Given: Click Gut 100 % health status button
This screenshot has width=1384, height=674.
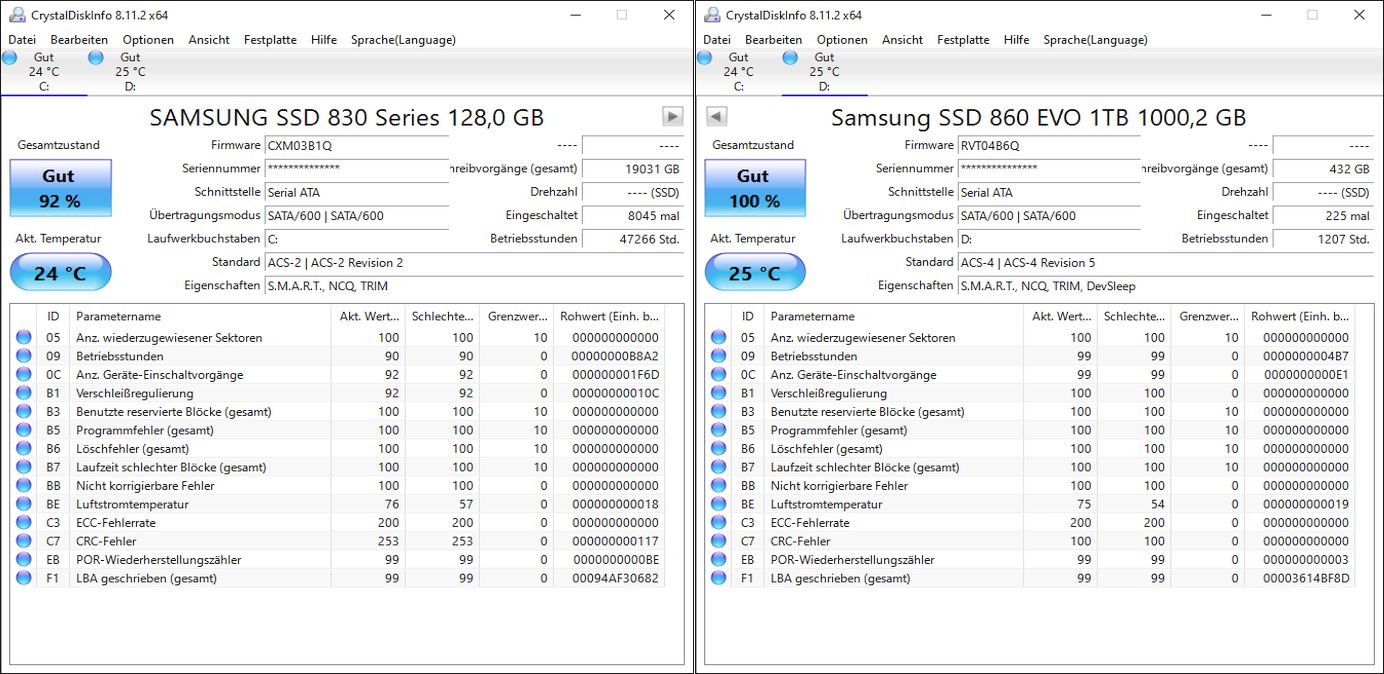Looking at the screenshot, I should click(755, 188).
